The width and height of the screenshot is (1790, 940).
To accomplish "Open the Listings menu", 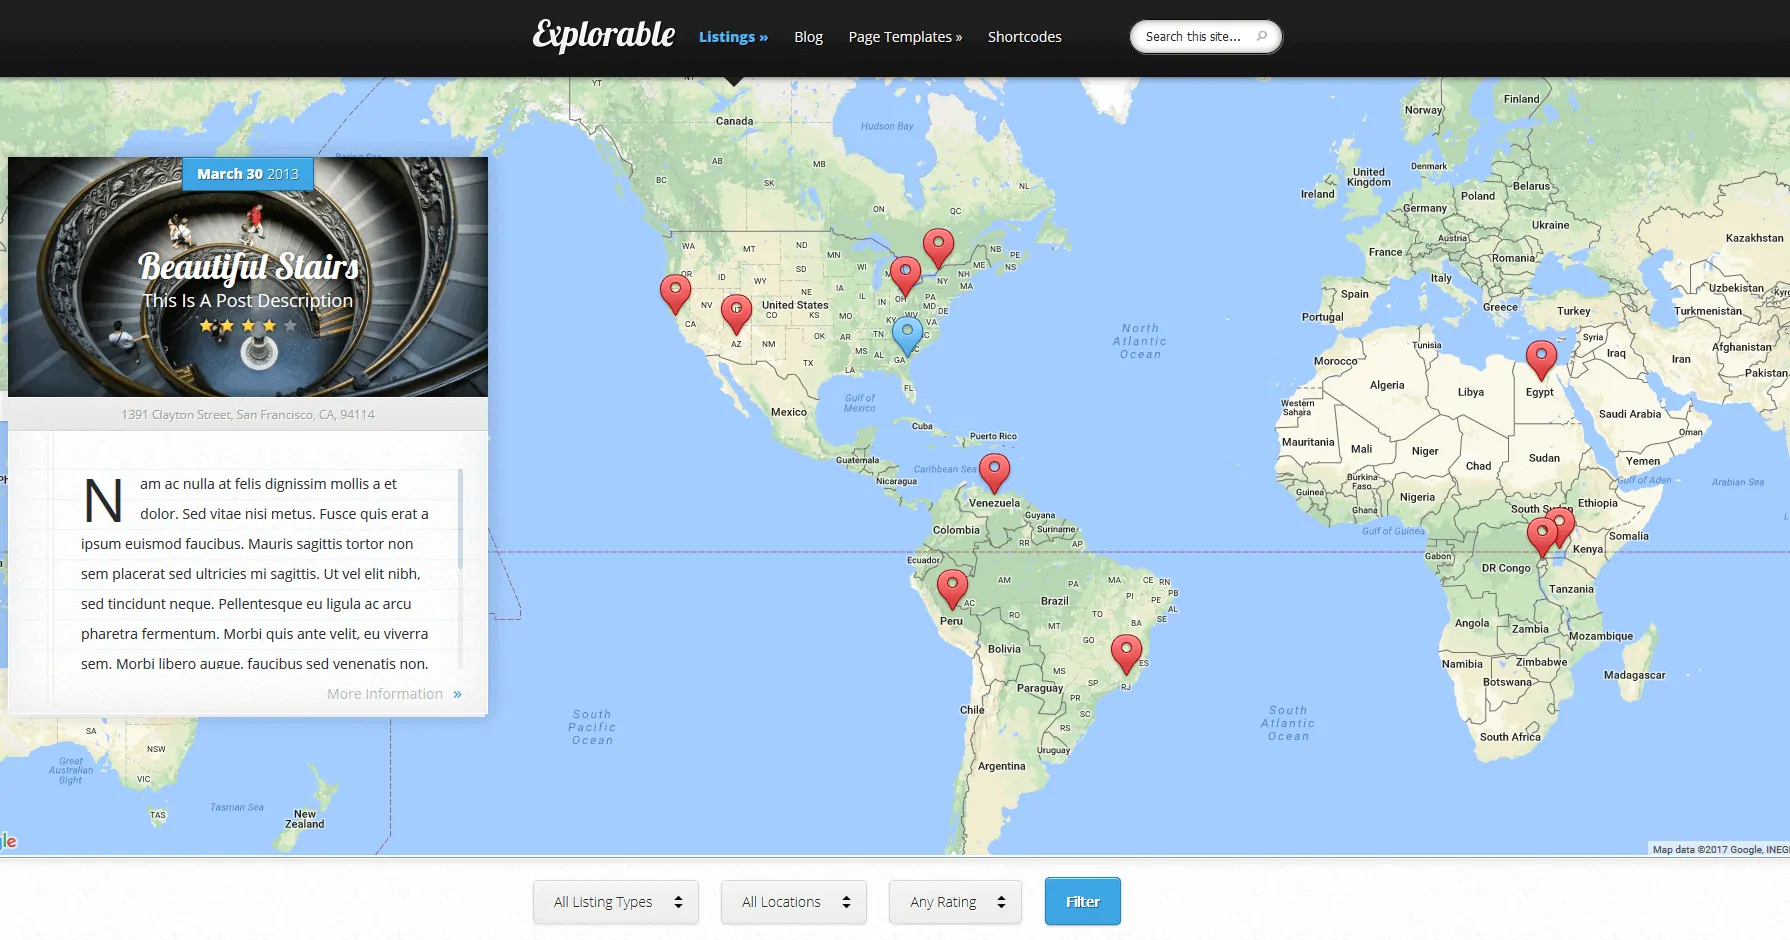I will tap(733, 37).
